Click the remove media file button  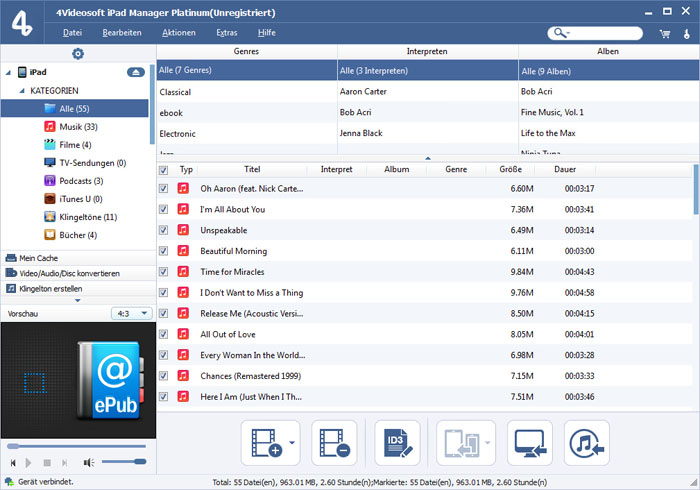click(x=334, y=442)
